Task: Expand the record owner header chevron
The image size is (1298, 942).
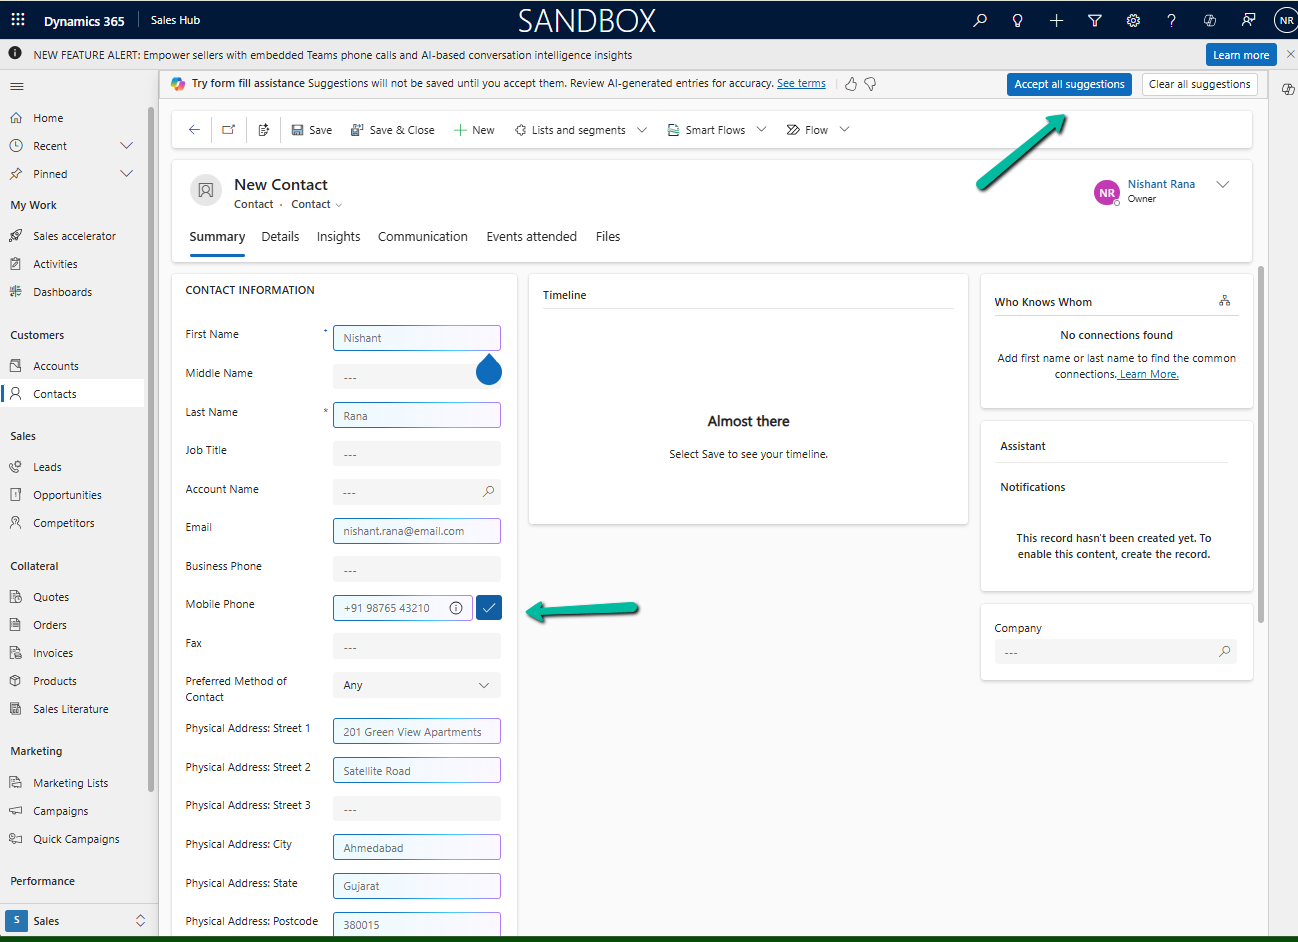Action: point(1222,185)
